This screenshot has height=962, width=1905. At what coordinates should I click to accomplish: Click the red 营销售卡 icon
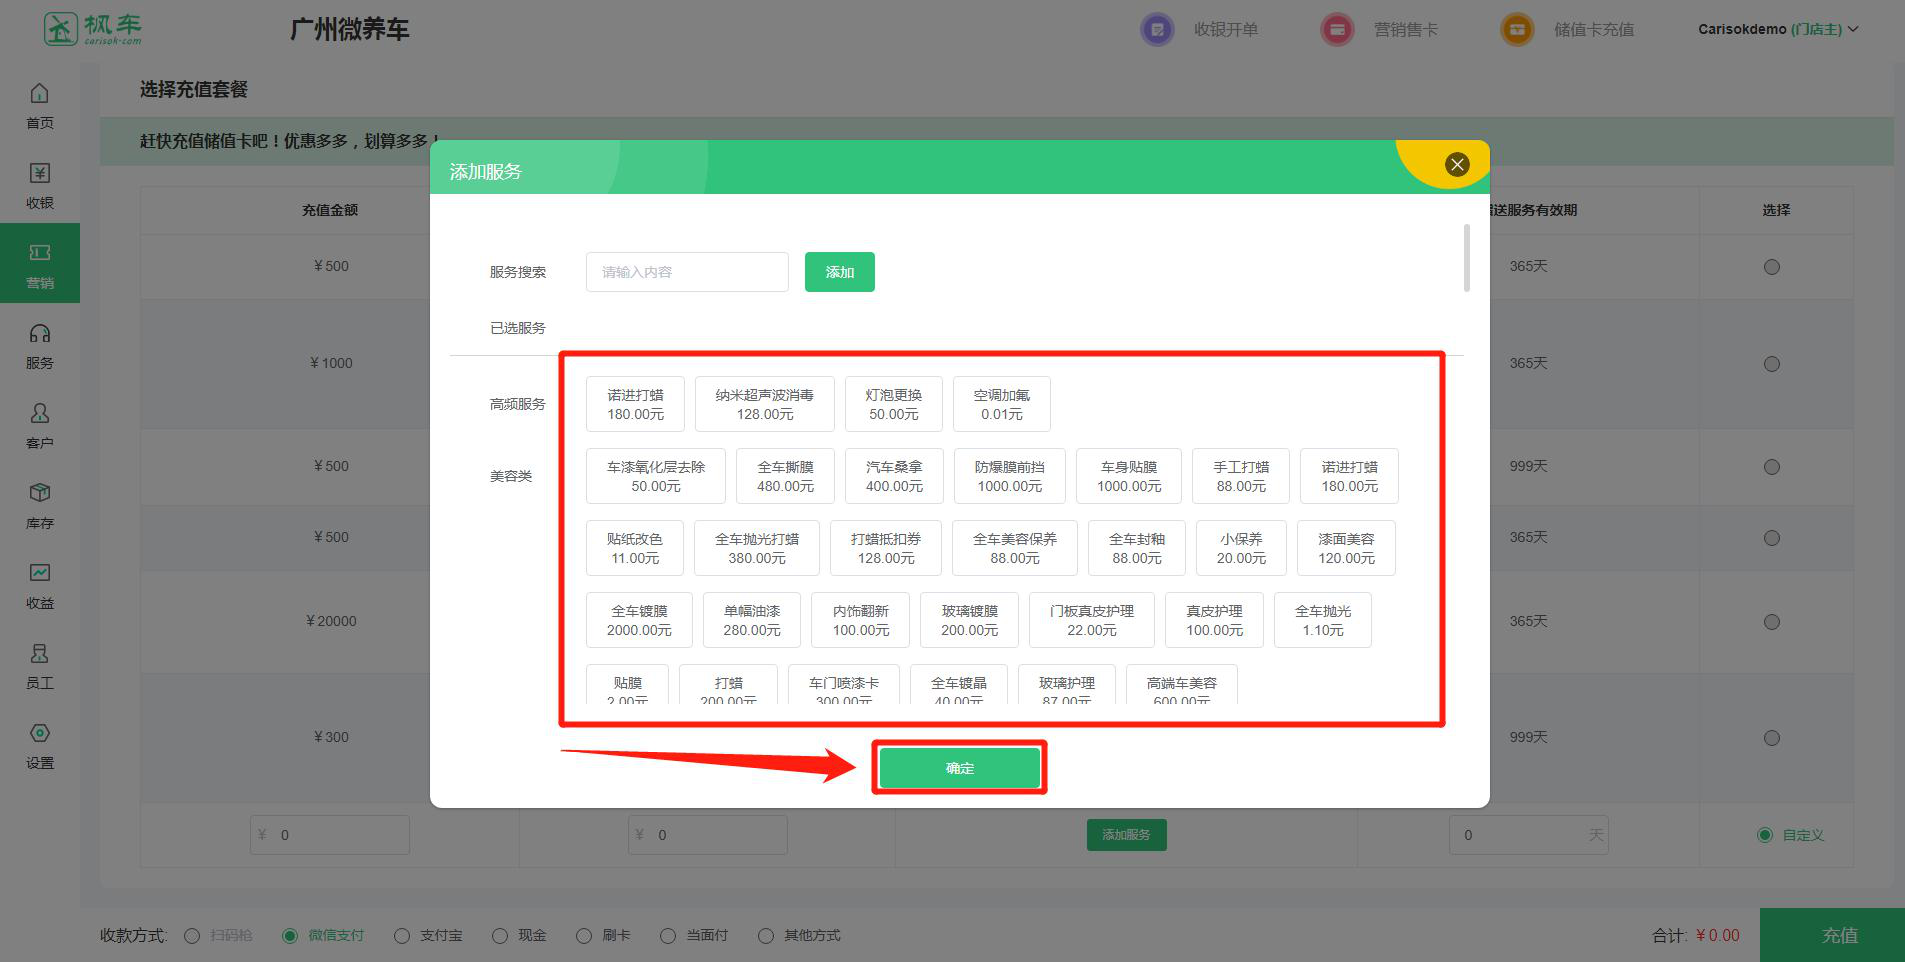pos(1337,29)
